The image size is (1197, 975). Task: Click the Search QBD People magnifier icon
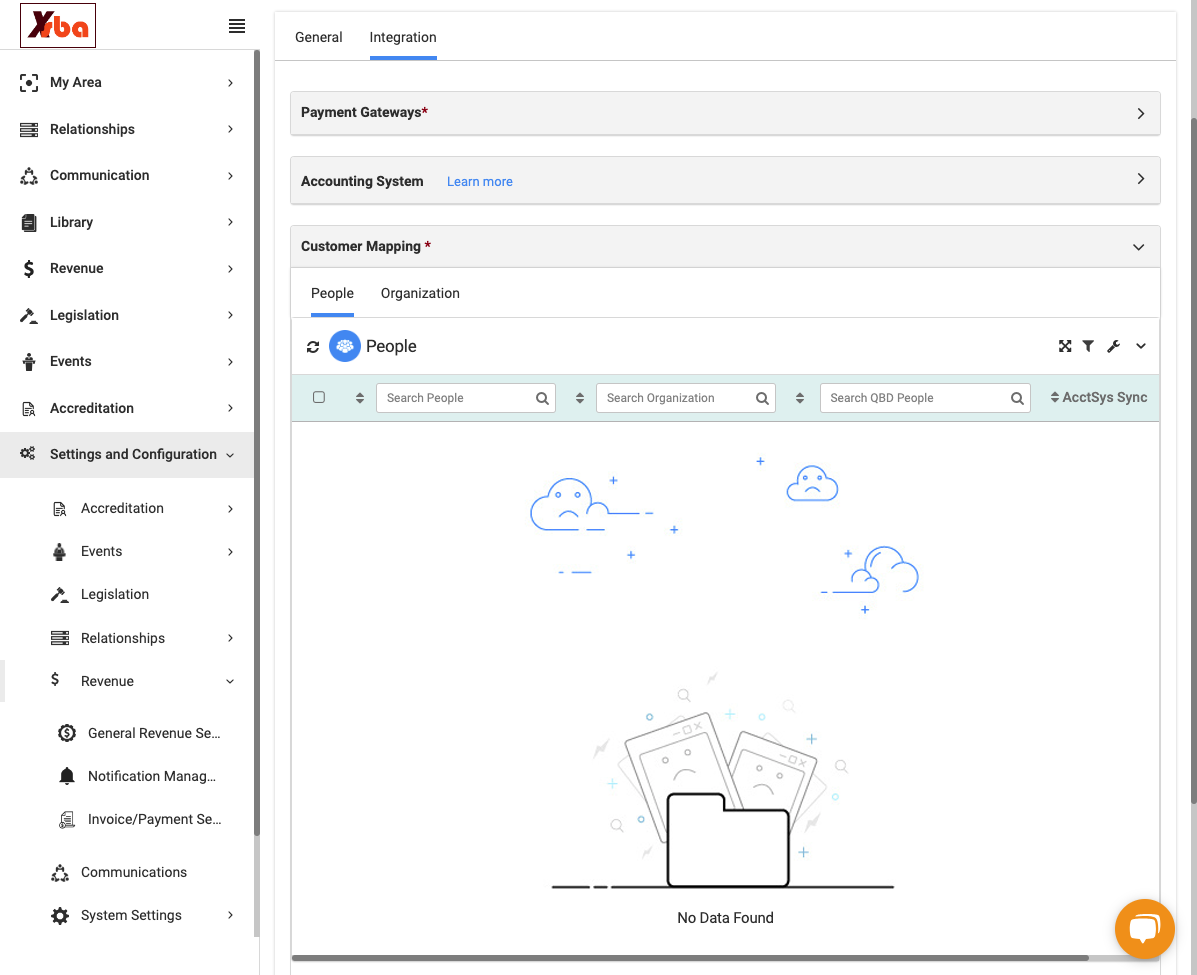point(1017,399)
